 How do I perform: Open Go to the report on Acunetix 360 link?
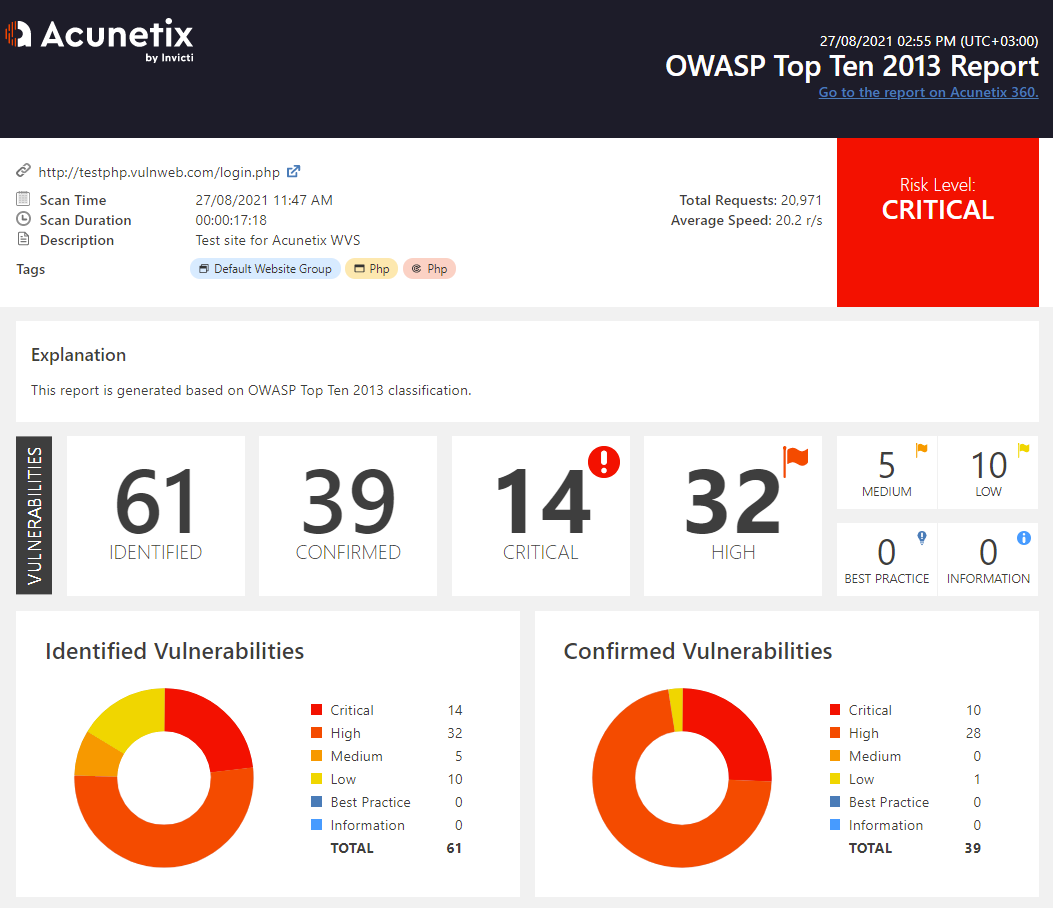click(928, 92)
